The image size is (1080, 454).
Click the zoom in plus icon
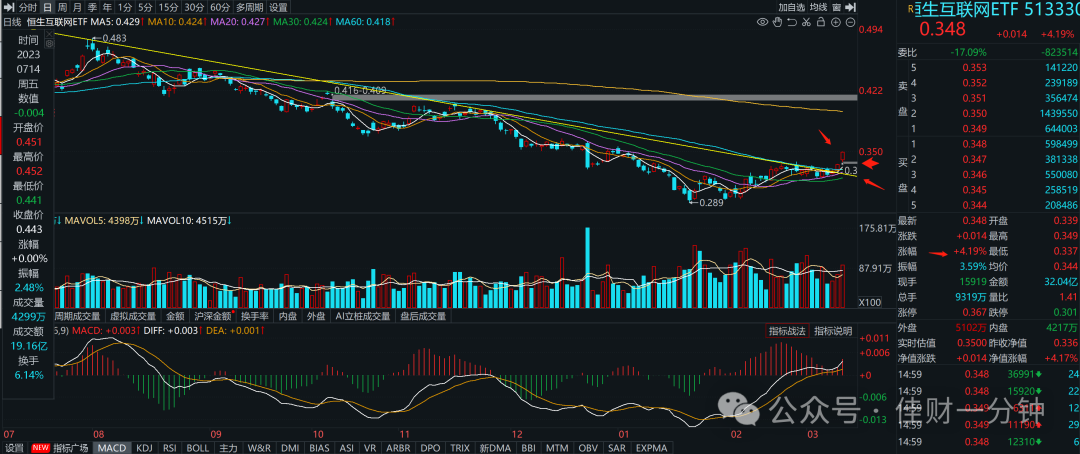point(835,22)
